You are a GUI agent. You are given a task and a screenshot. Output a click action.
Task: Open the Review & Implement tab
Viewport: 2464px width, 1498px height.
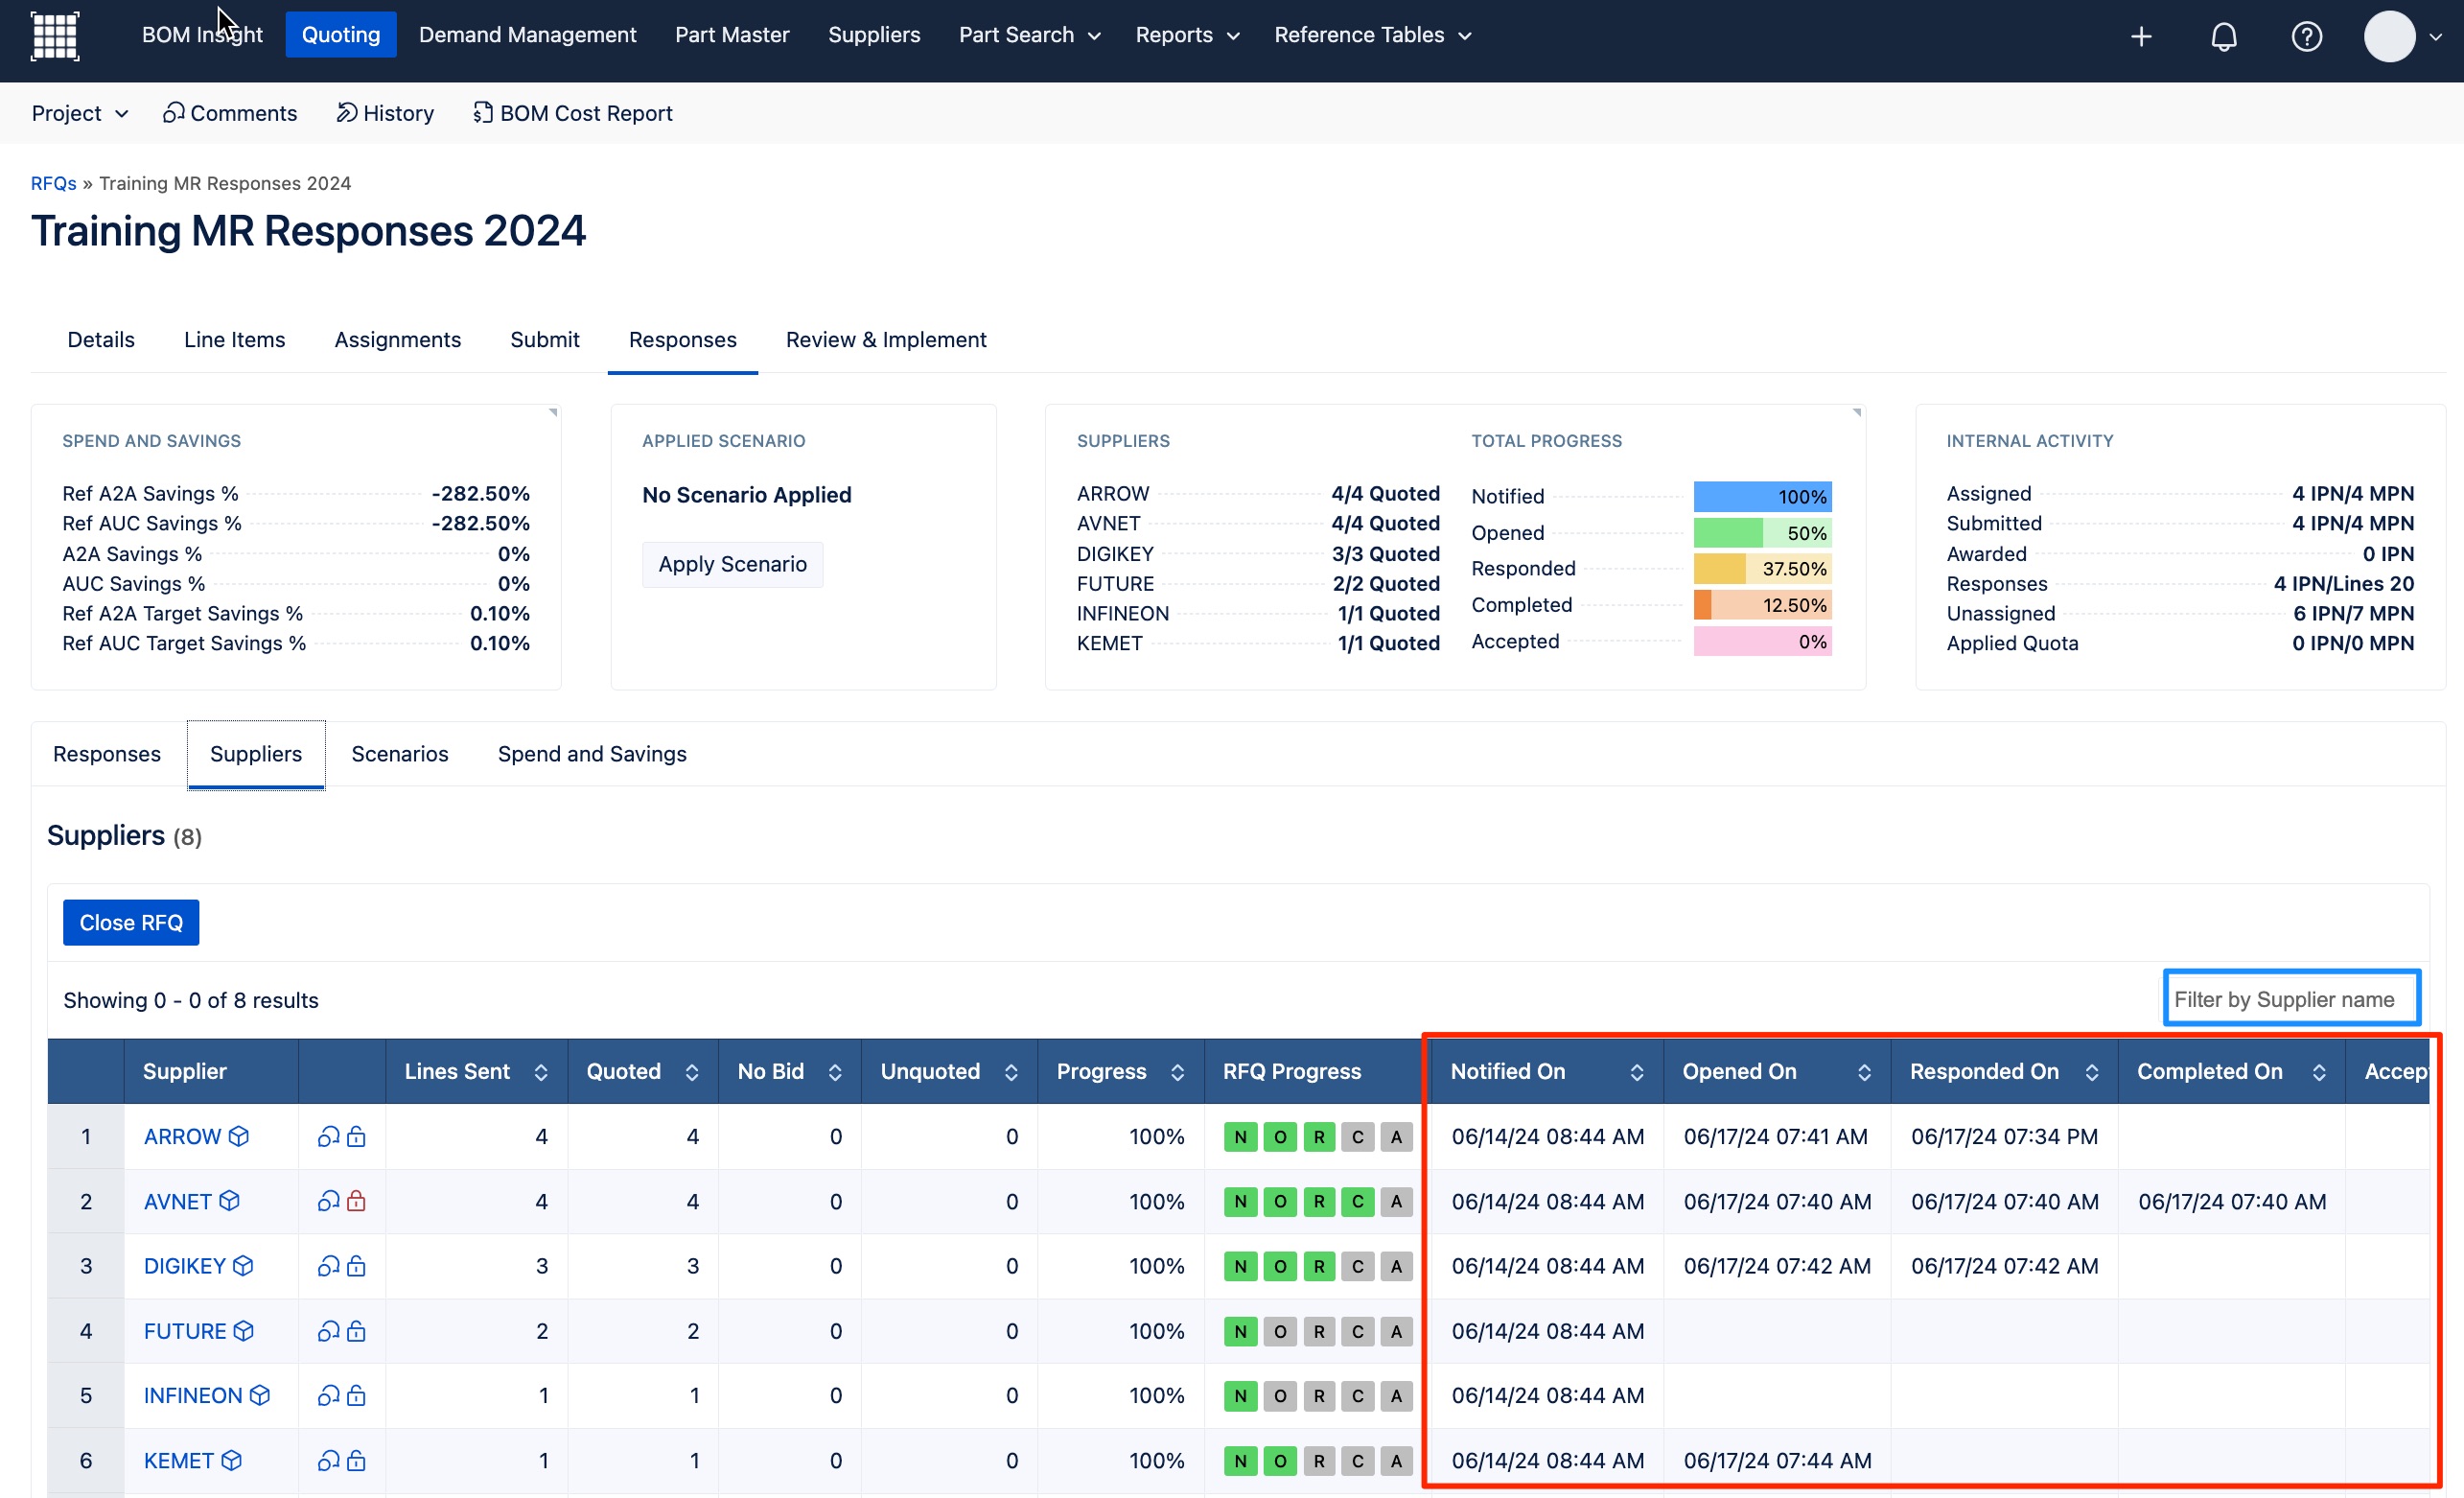pos(885,340)
